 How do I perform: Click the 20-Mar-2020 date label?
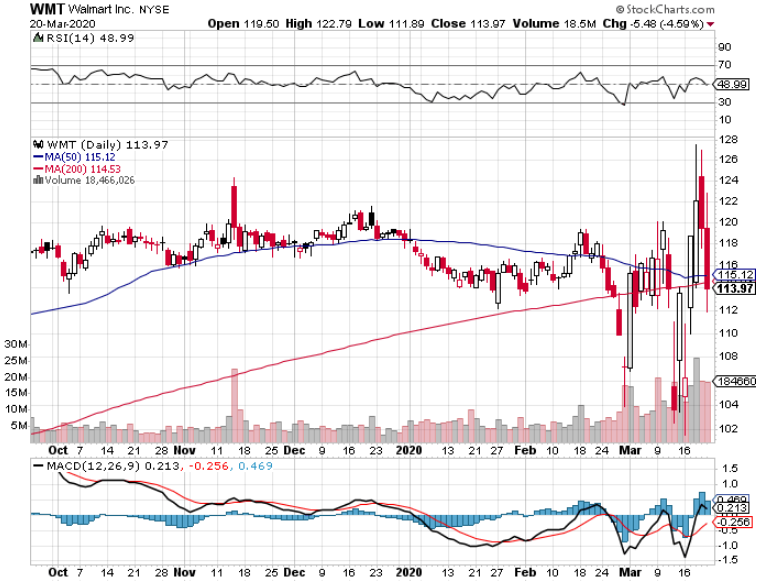pyautogui.click(x=62, y=24)
